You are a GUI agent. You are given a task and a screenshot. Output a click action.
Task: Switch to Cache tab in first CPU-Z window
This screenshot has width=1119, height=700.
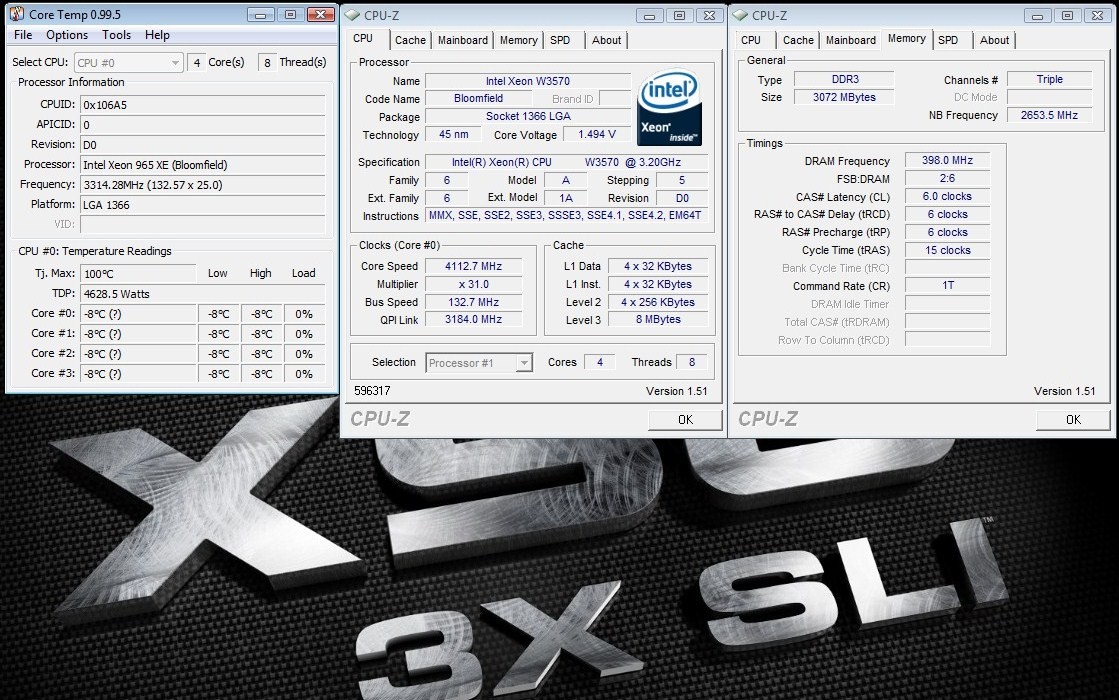tap(410, 40)
